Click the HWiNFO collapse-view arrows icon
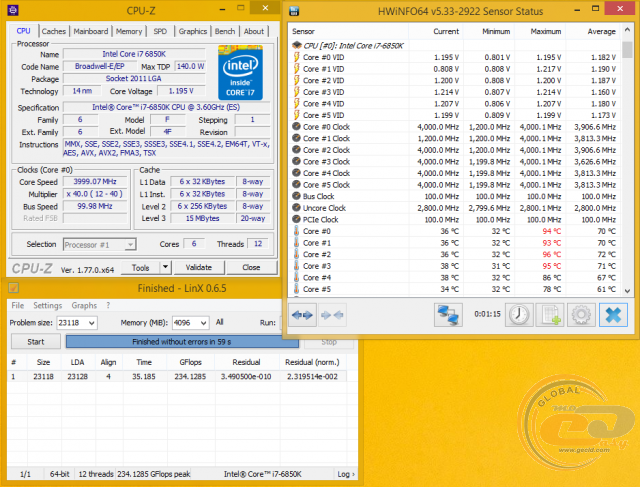This screenshot has height=487, width=640. [332, 315]
